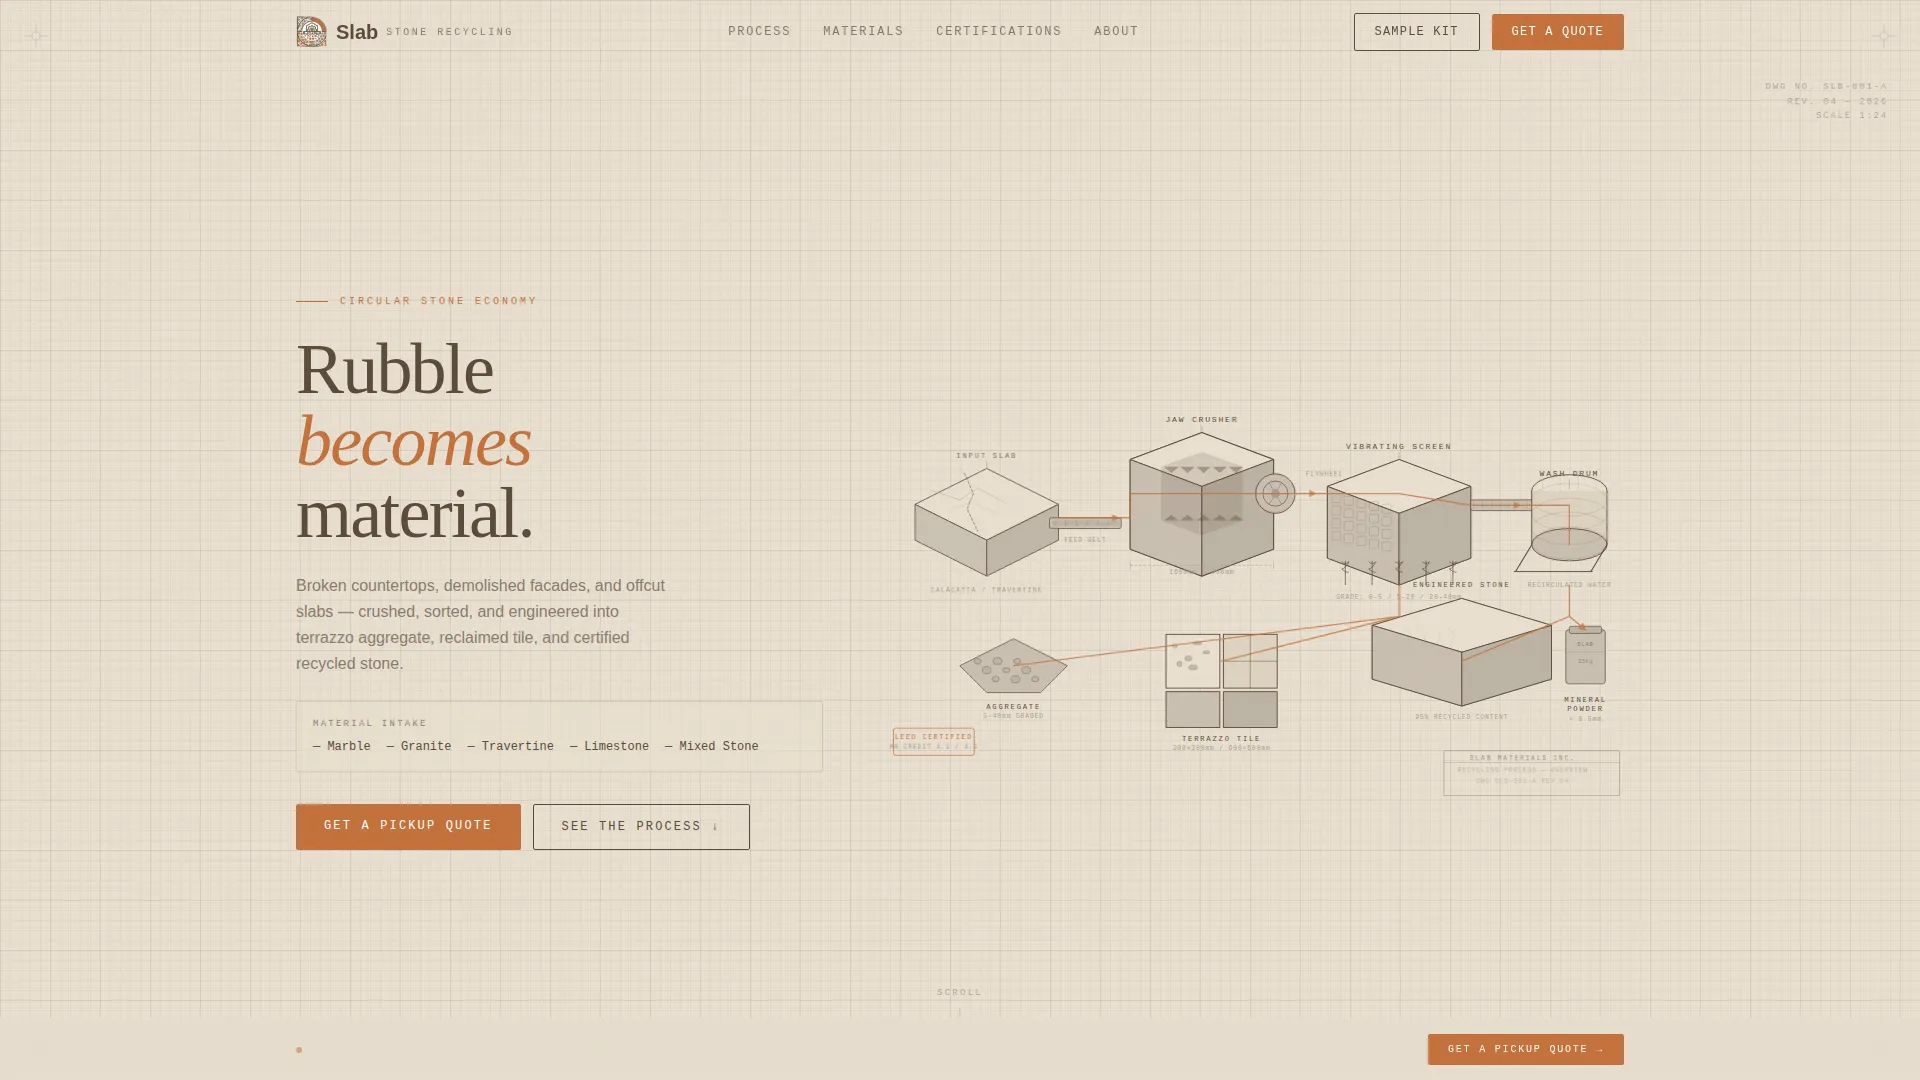
Task: Click the Aggregate pile illustration
Action: 1013,666
